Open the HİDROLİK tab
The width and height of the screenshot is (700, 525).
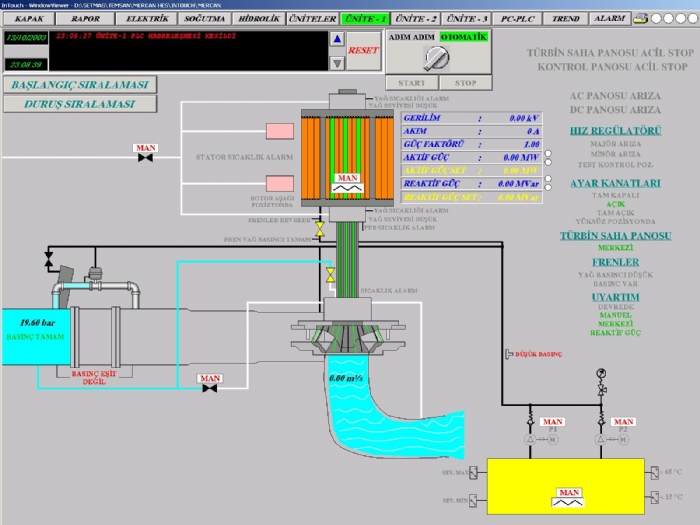pyautogui.click(x=258, y=19)
